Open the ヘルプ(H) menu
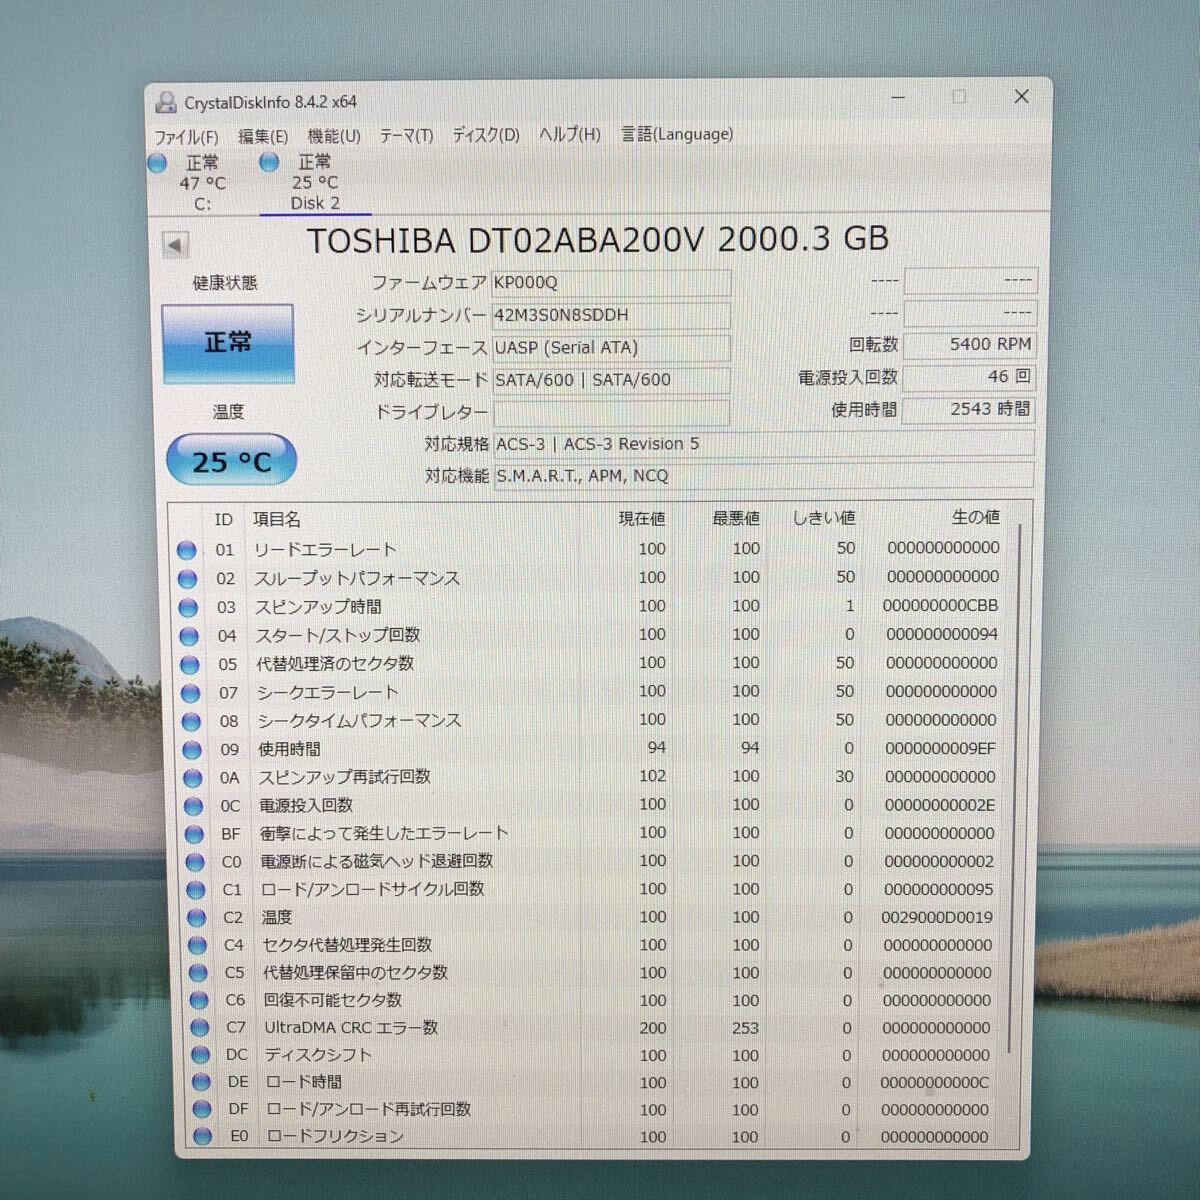Image resolution: width=1200 pixels, height=1200 pixels. click(570, 134)
